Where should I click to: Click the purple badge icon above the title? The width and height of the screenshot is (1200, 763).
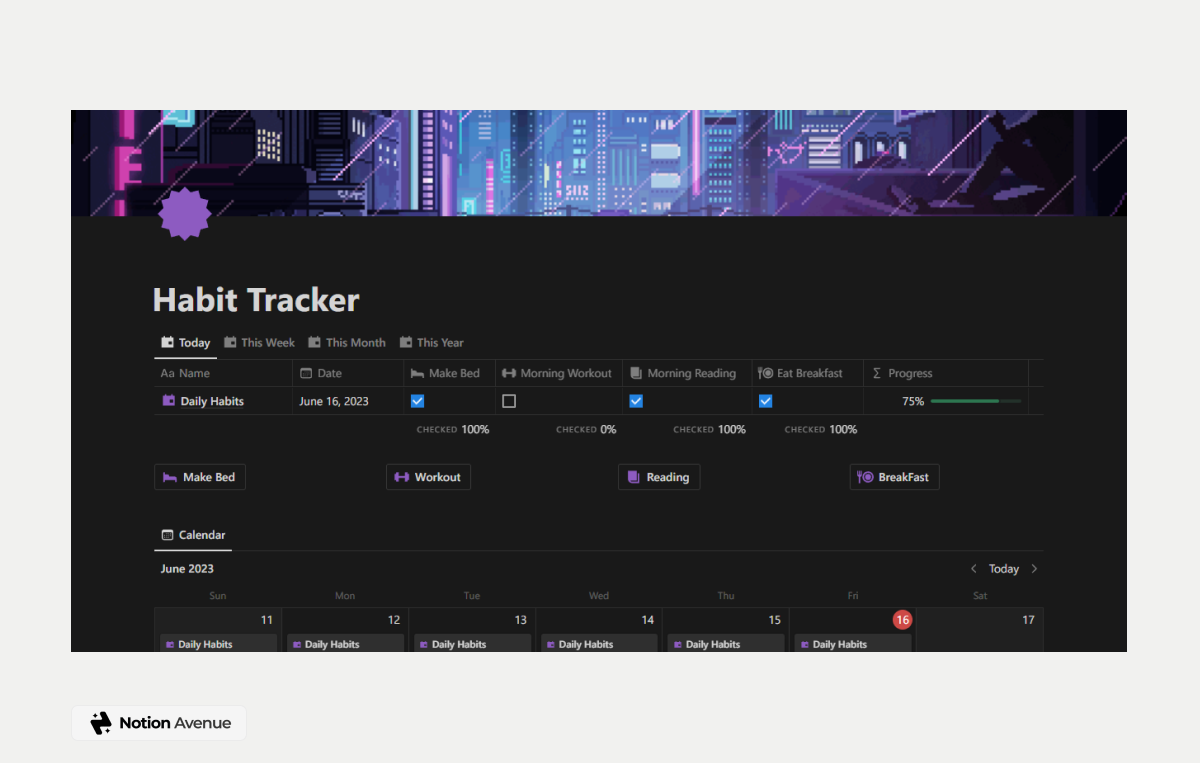click(x=184, y=212)
